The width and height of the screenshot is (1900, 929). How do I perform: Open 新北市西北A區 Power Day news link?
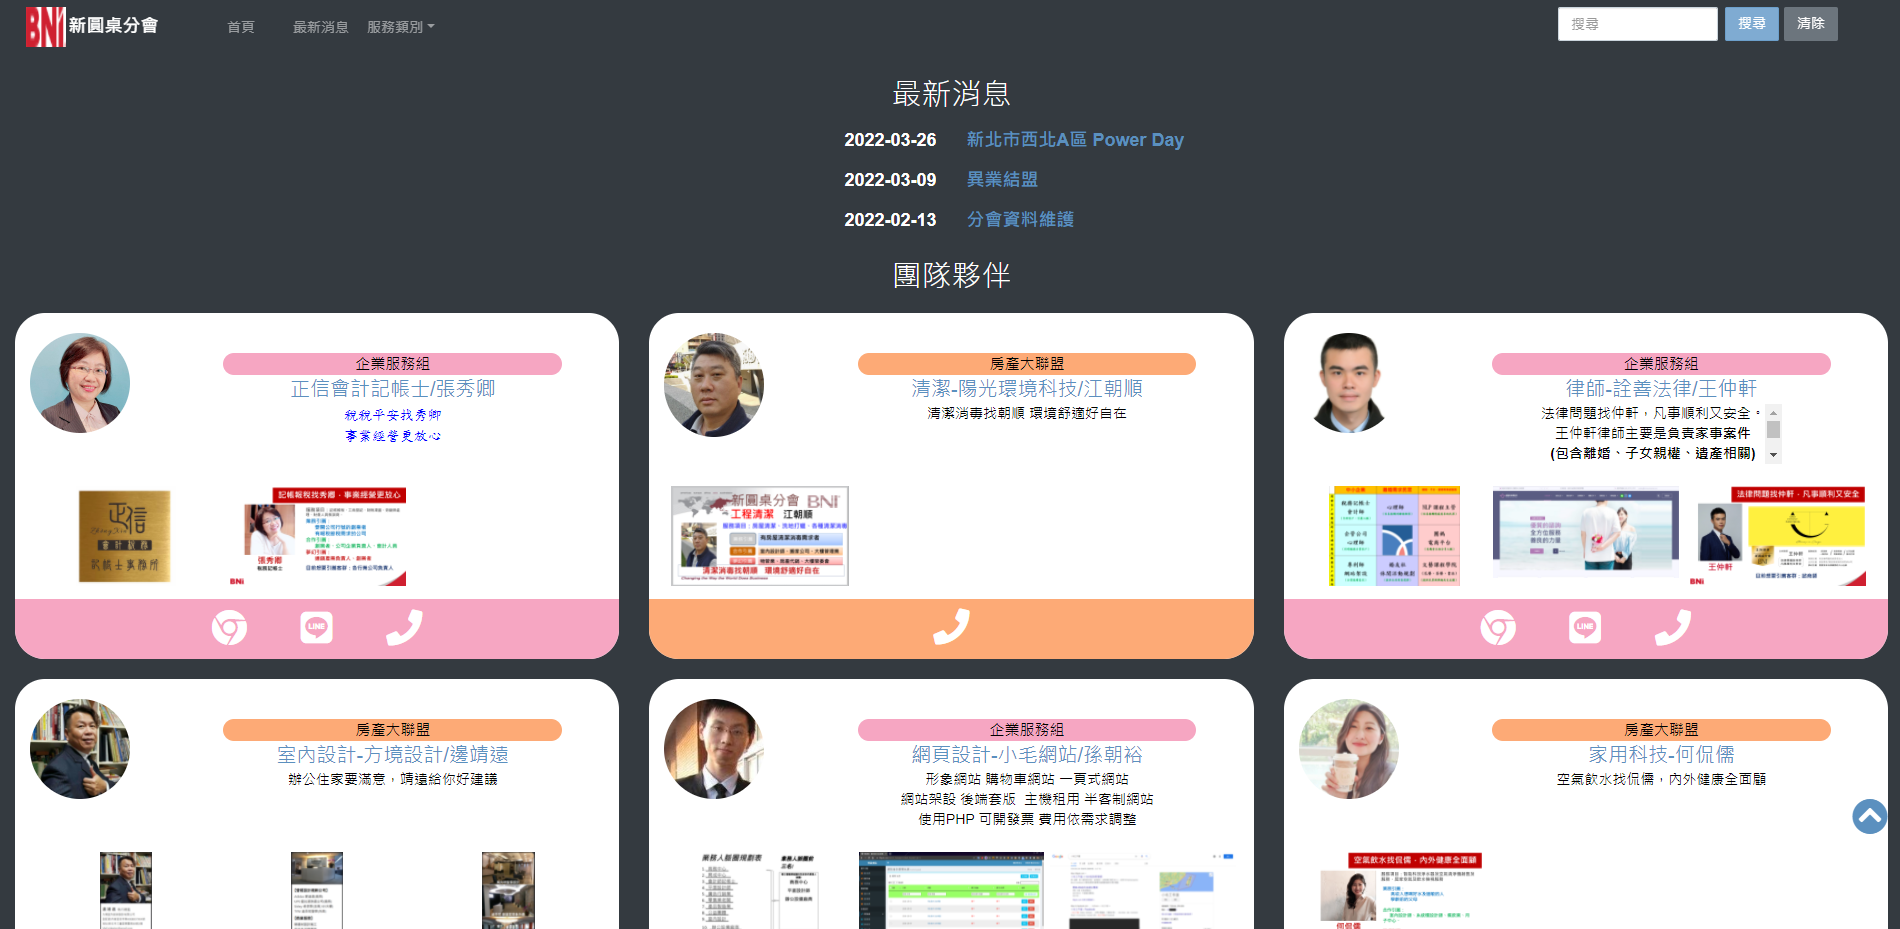[x=1075, y=140]
